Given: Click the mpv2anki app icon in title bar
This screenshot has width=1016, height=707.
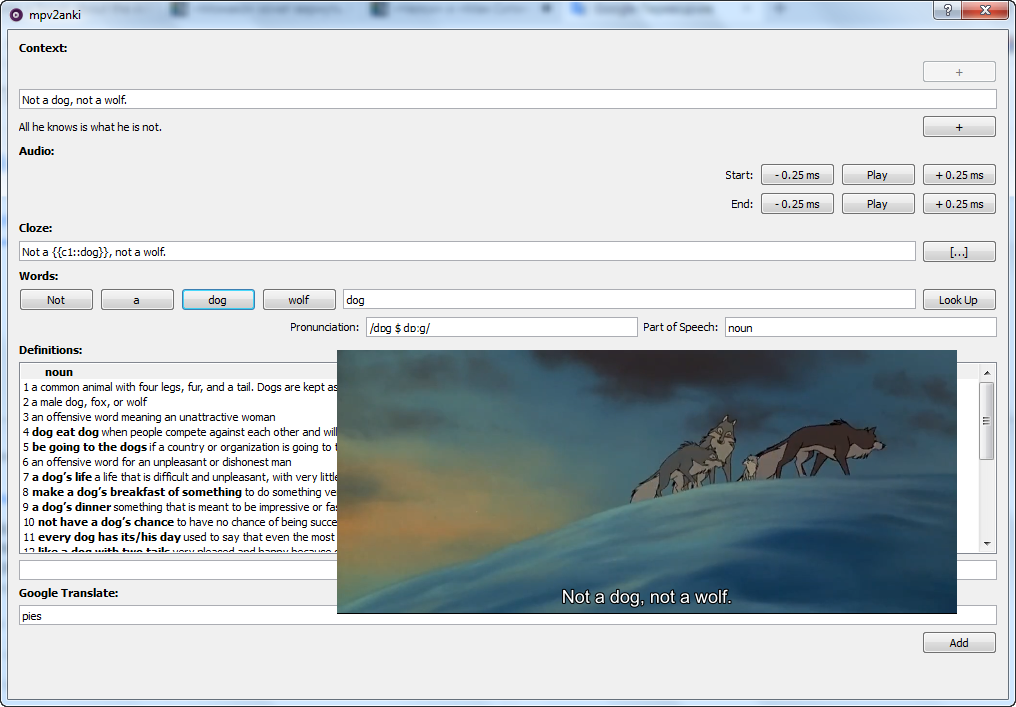Looking at the screenshot, I should tap(16, 15).
